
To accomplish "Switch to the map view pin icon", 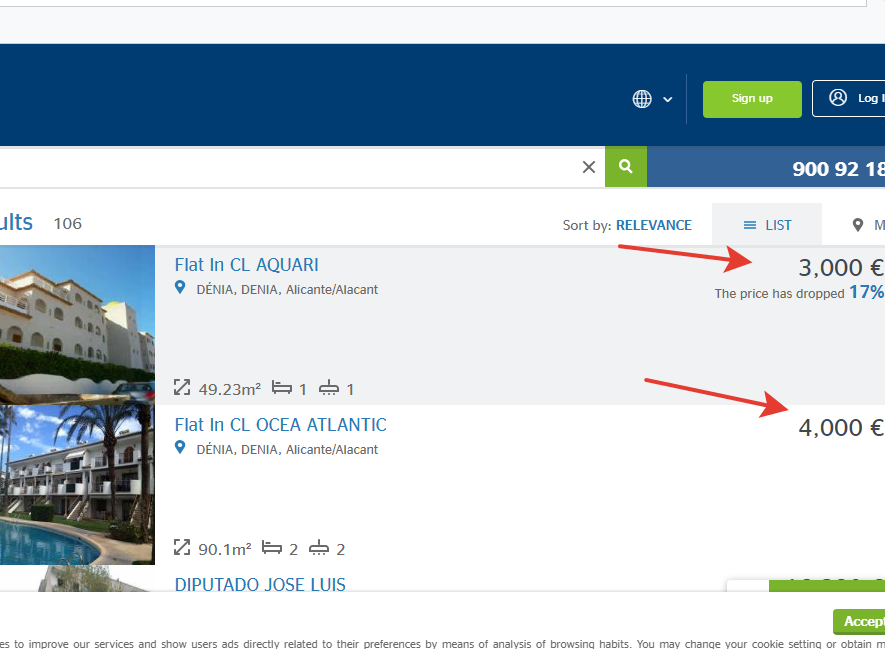I will point(857,225).
